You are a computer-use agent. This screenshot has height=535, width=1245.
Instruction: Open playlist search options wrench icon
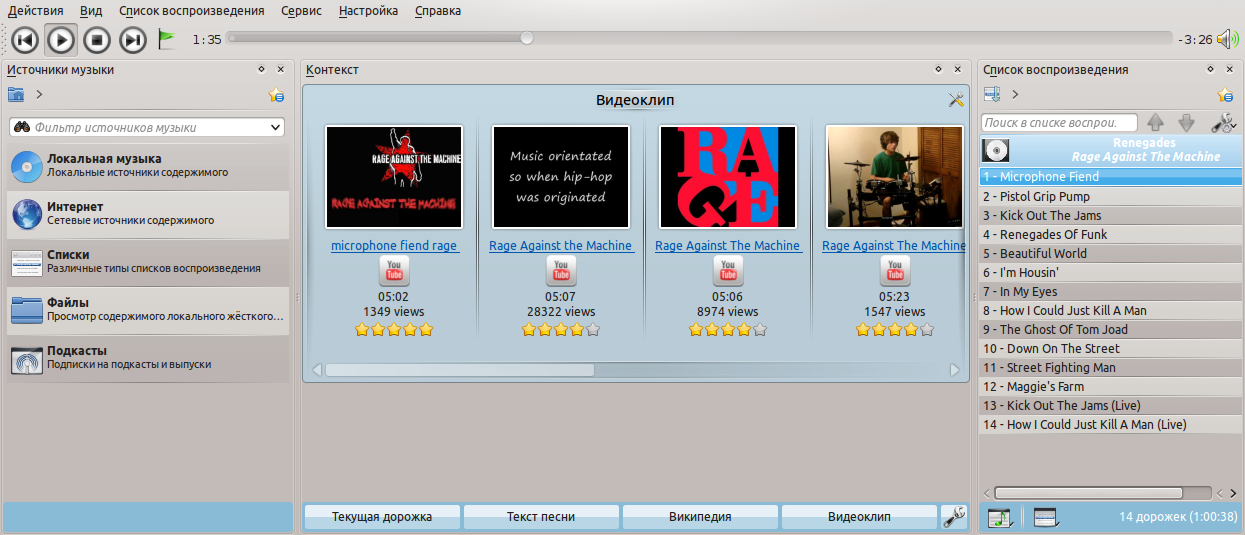[x=1223, y=123]
